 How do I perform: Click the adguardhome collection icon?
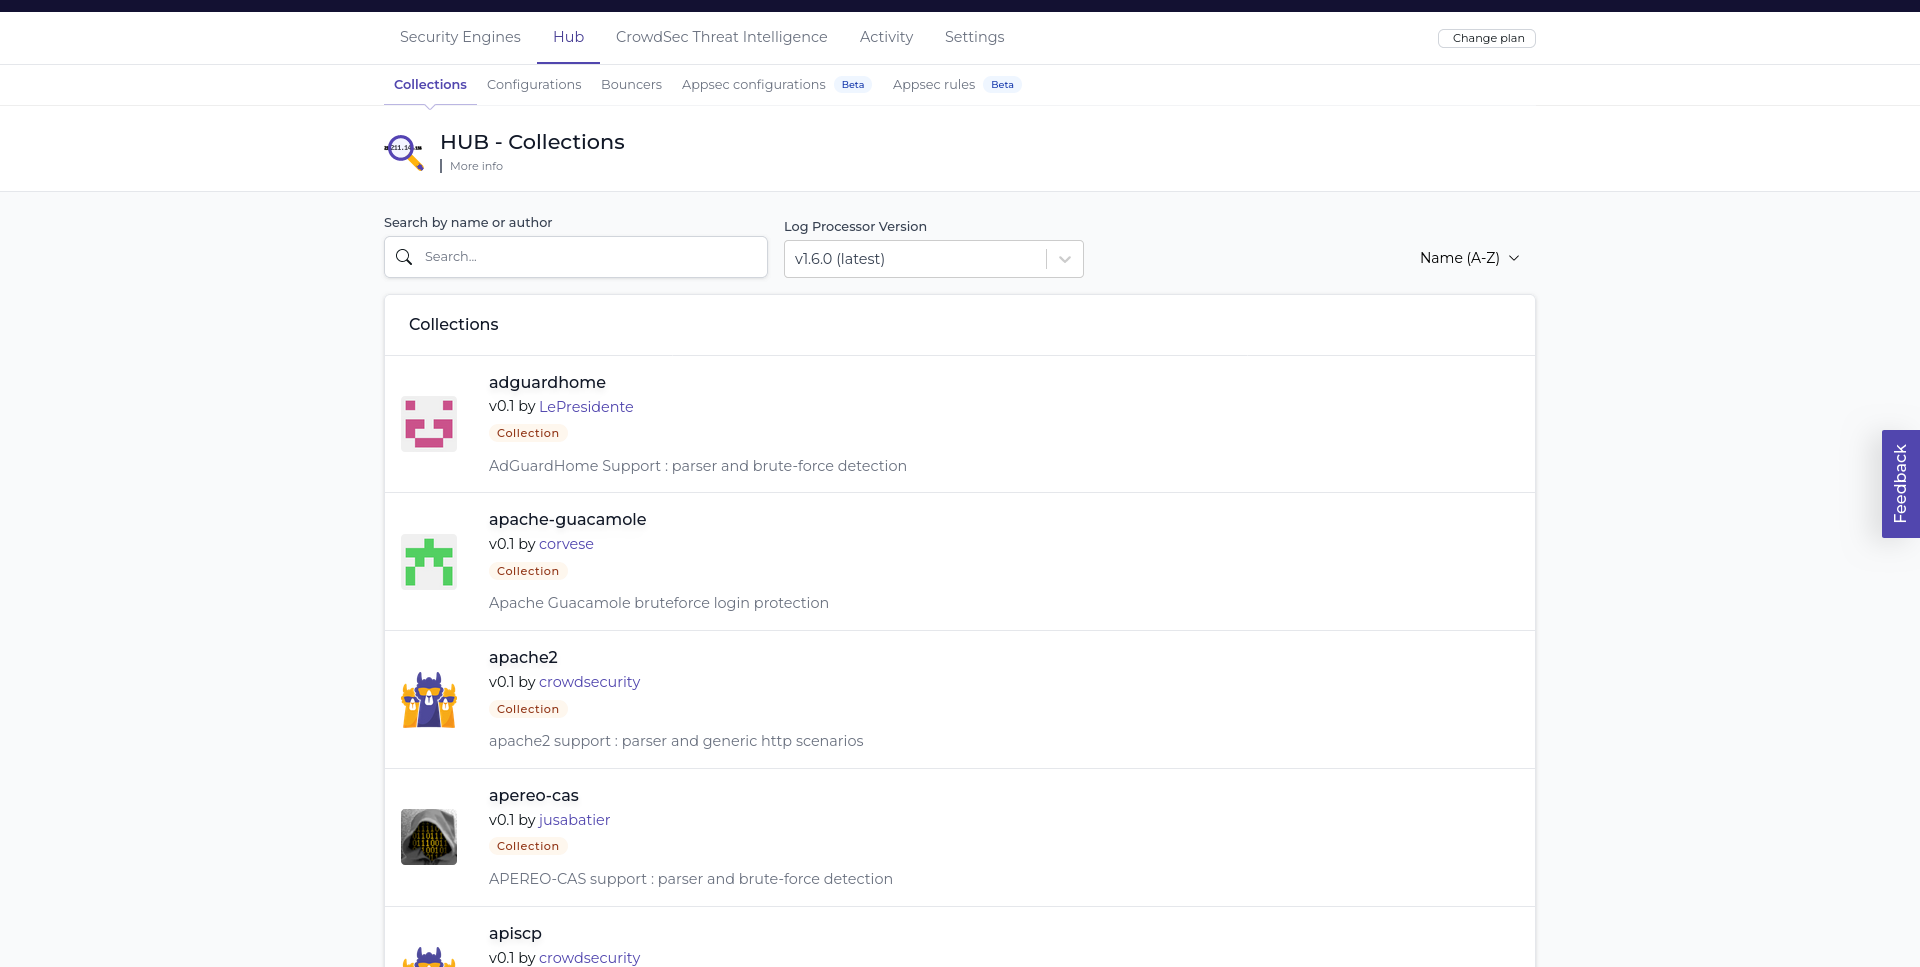428,423
